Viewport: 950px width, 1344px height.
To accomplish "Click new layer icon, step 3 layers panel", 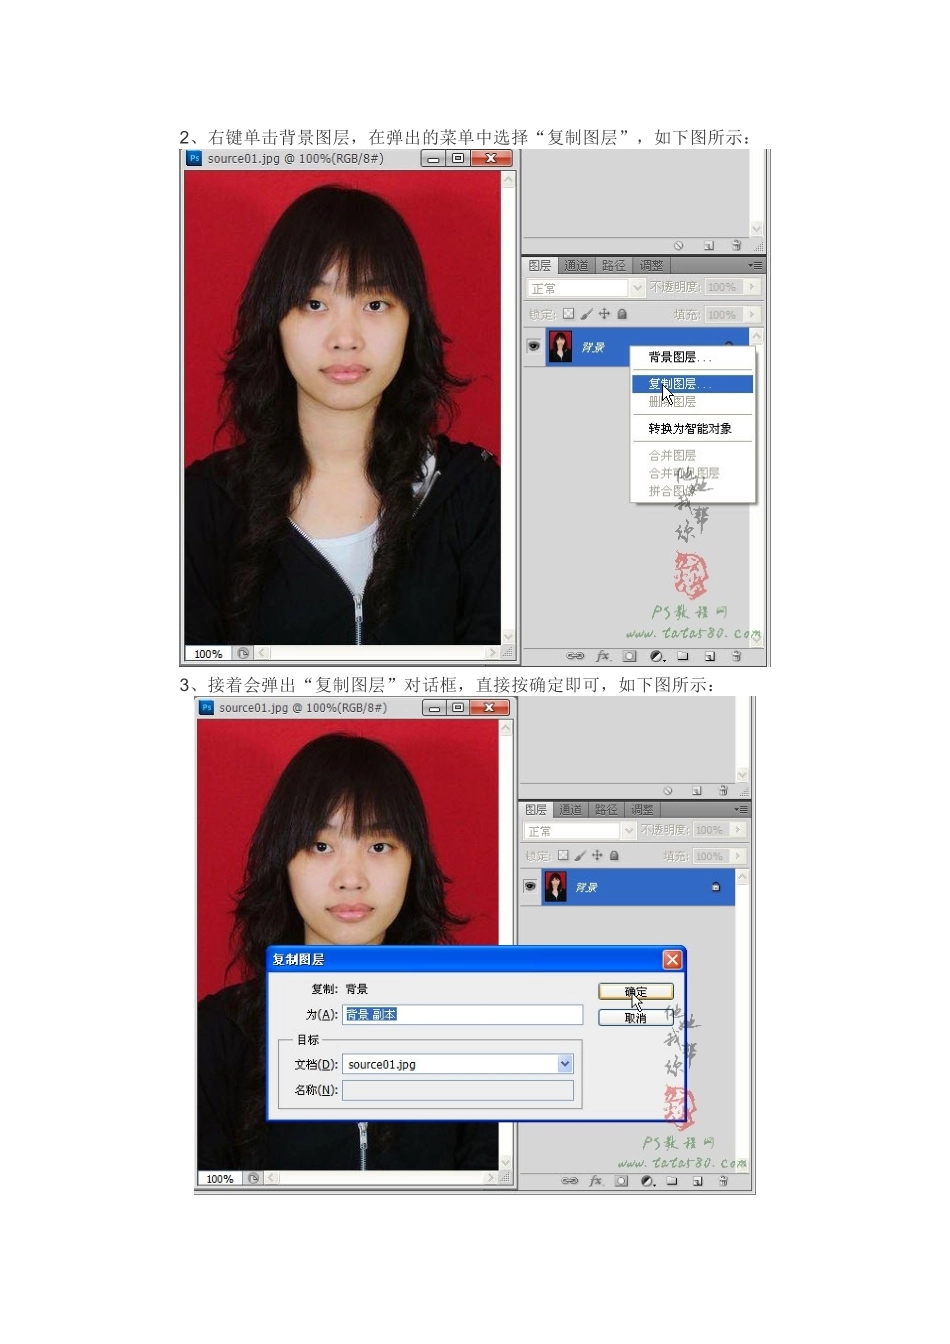I will coord(697,1181).
